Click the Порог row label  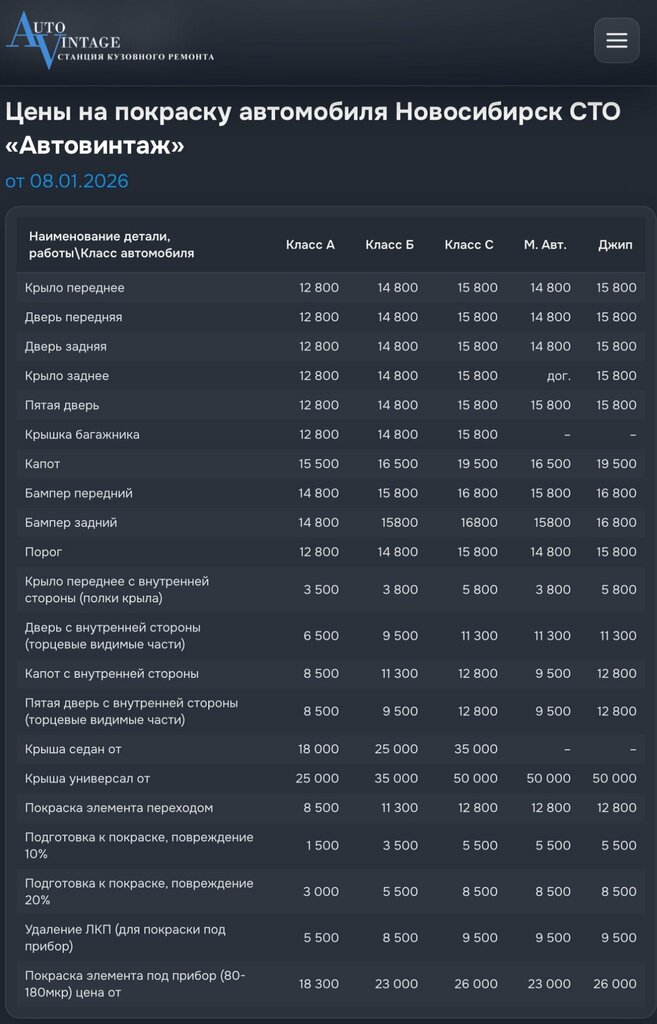click(x=43, y=552)
